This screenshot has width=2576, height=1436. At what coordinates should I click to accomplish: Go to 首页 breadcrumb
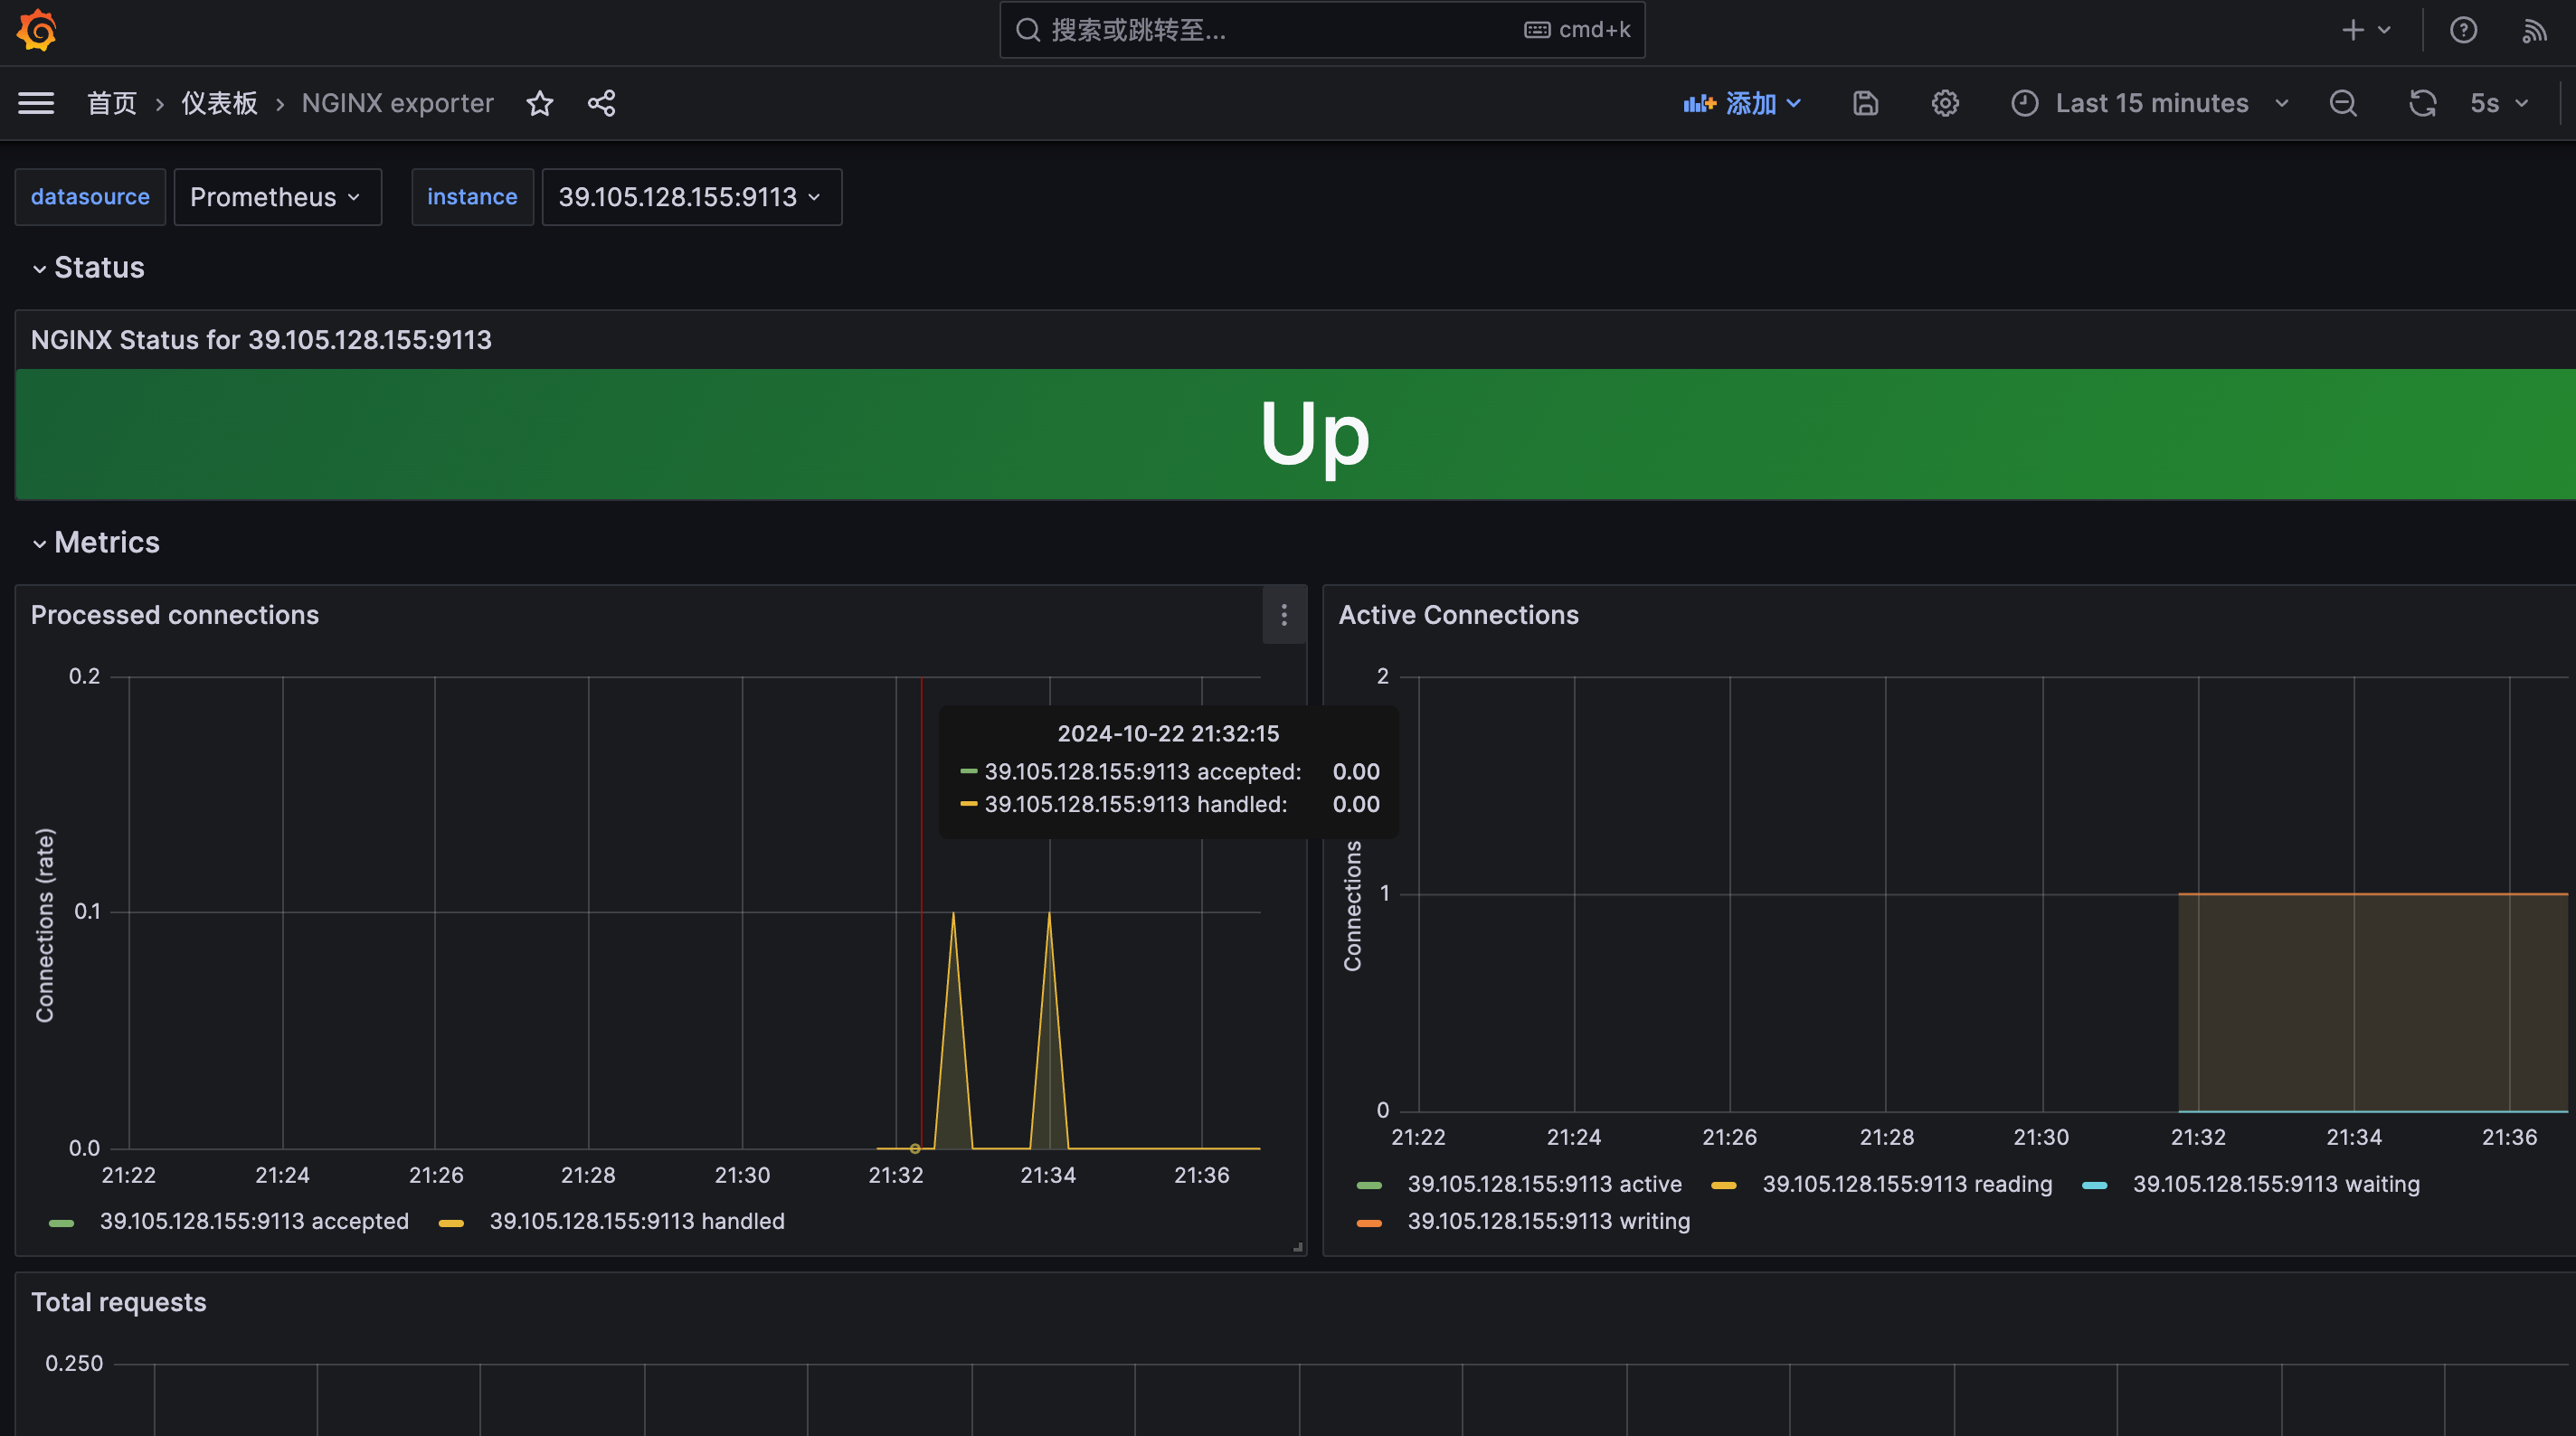(111, 103)
